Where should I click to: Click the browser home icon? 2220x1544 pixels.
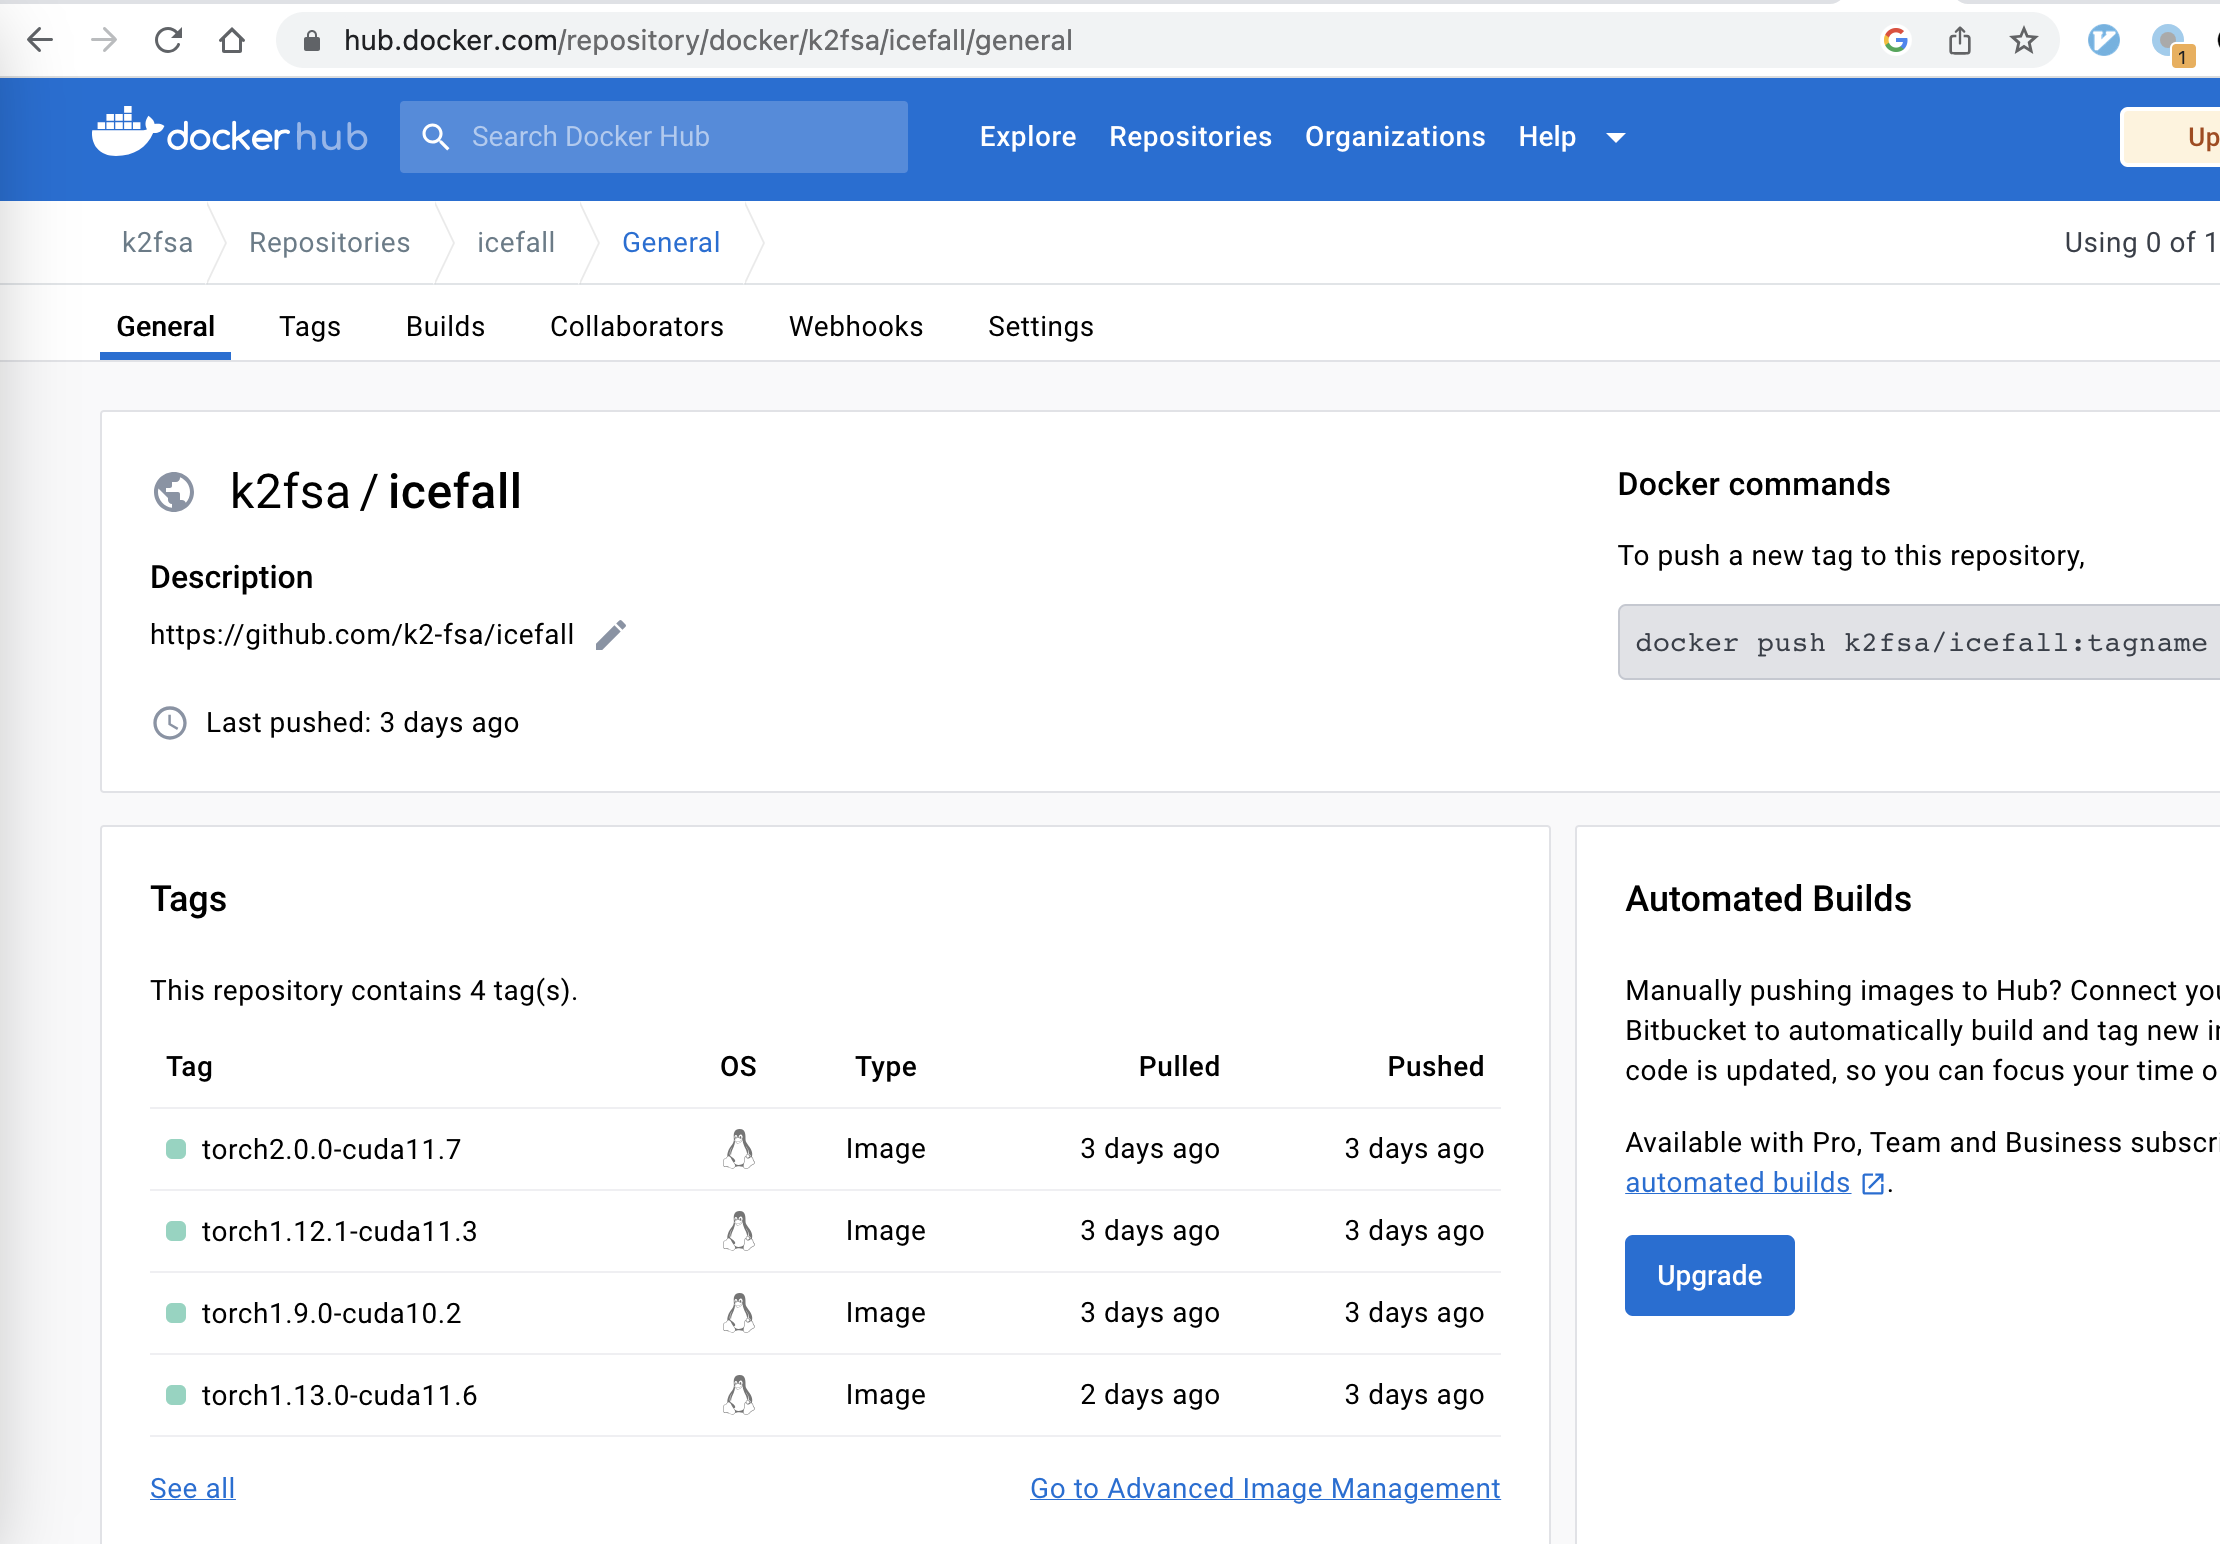[232, 40]
